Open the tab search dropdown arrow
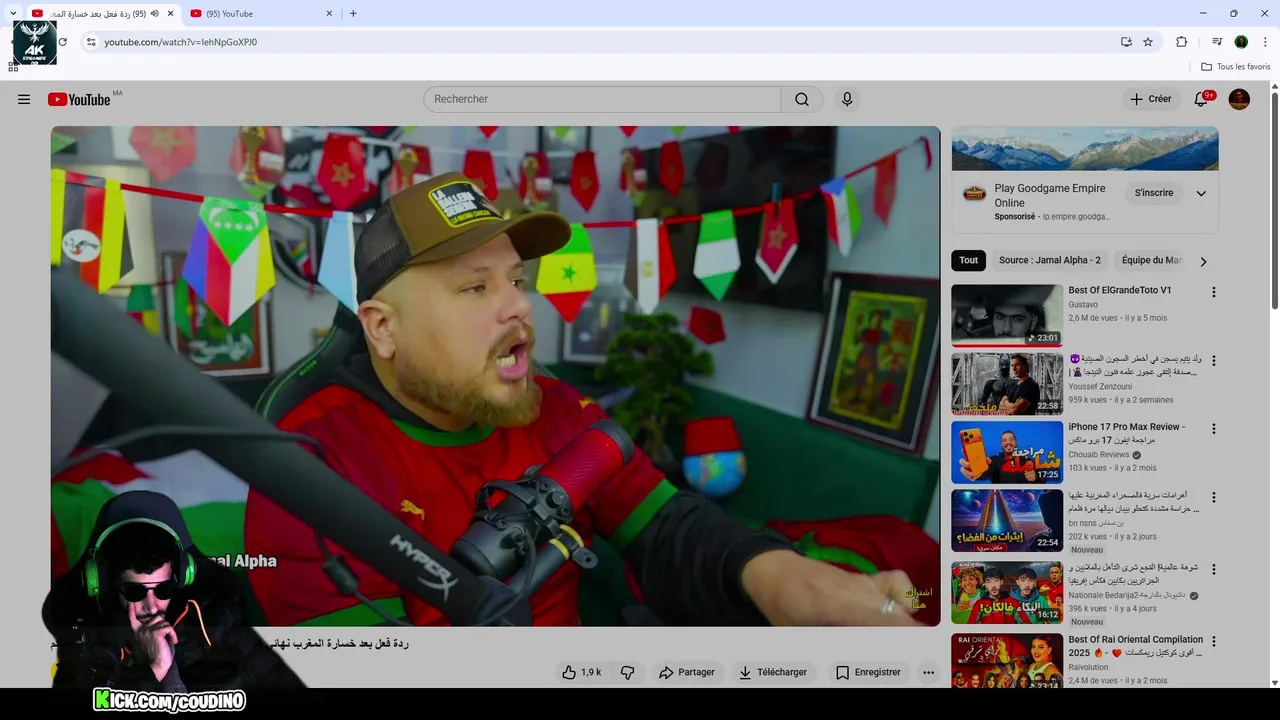 (x=13, y=13)
